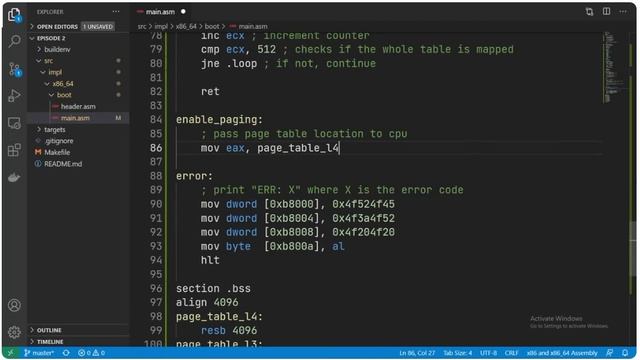Click the 'enable_paging:' label
The width and height of the screenshot is (640, 360).
(x=219, y=120)
